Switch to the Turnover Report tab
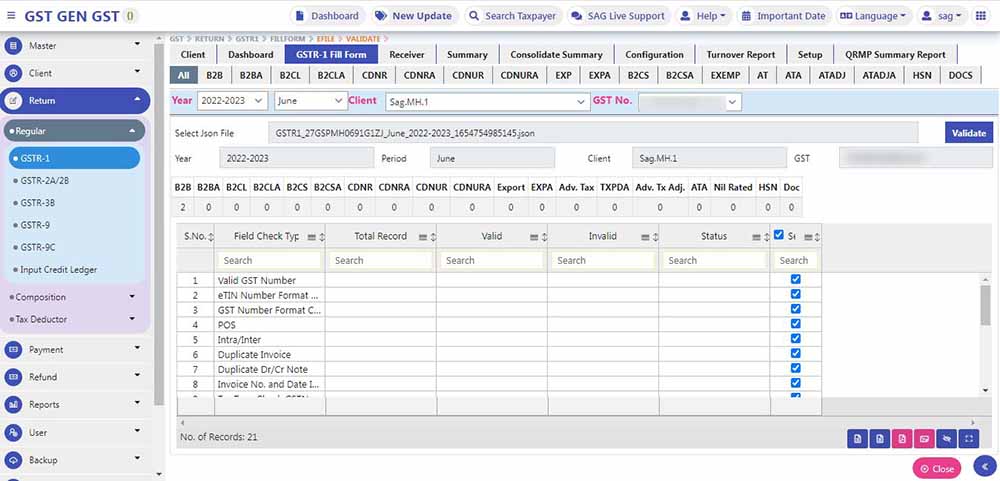Image resolution: width=1000 pixels, height=481 pixels. click(x=740, y=54)
